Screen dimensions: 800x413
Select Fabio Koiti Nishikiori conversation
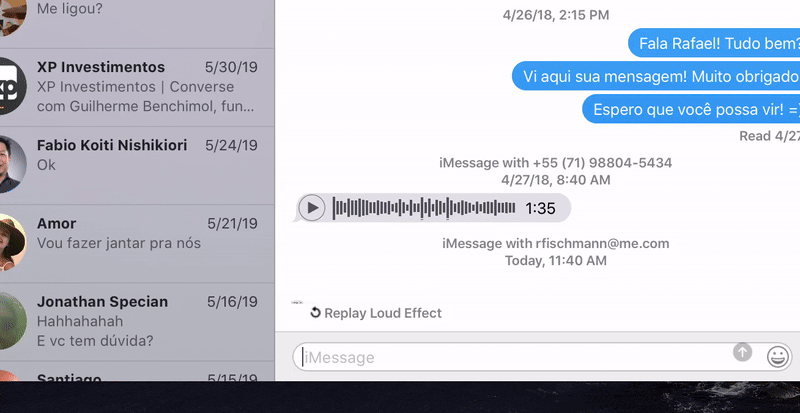[137, 165]
